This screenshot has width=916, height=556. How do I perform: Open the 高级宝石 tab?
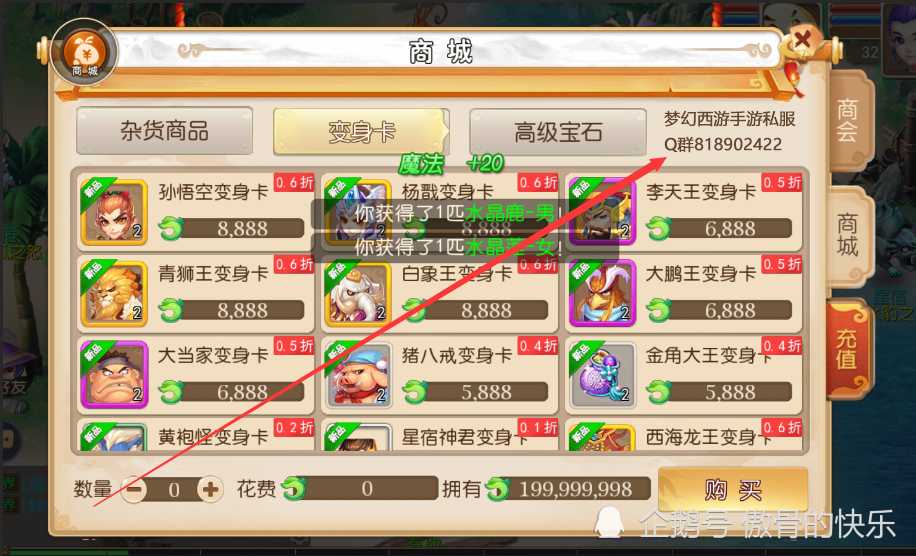click(558, 132)
